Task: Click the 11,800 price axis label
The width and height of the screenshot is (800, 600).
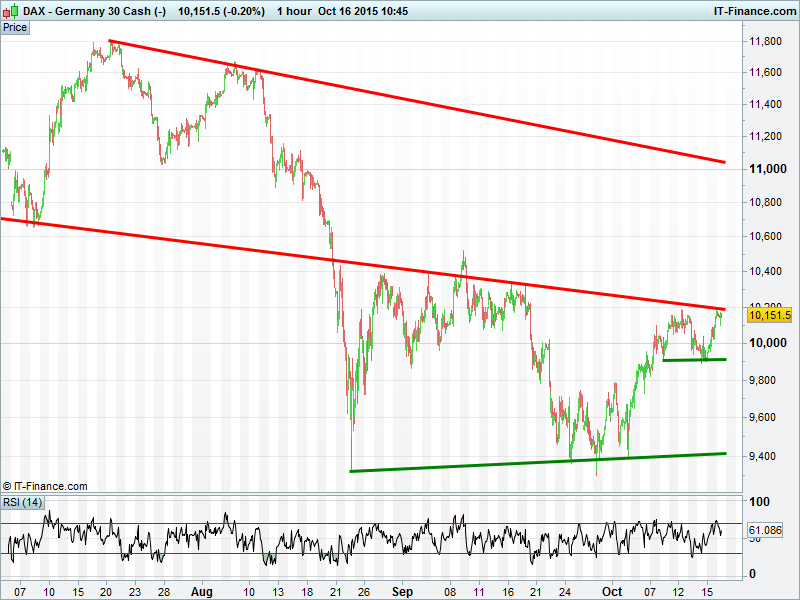Action: 765,41
